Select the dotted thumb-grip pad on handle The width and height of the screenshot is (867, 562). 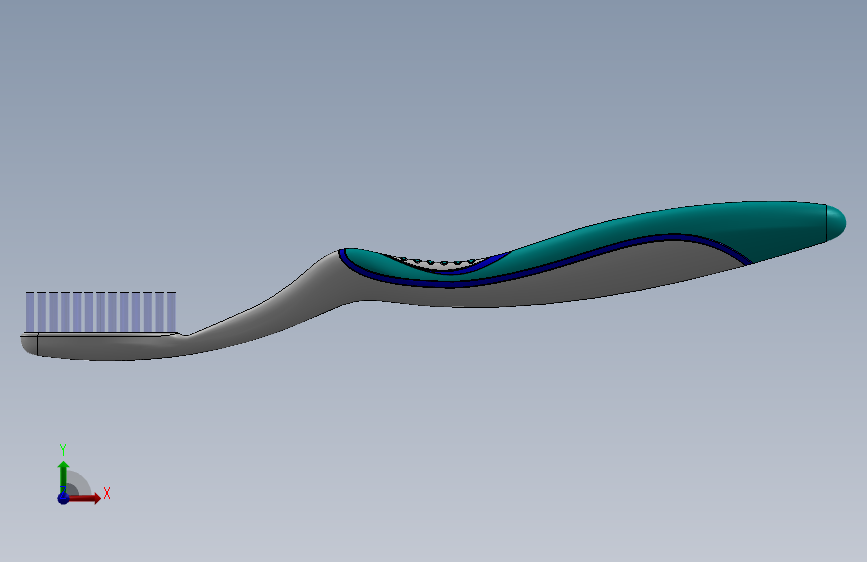[x=442, y=263]
